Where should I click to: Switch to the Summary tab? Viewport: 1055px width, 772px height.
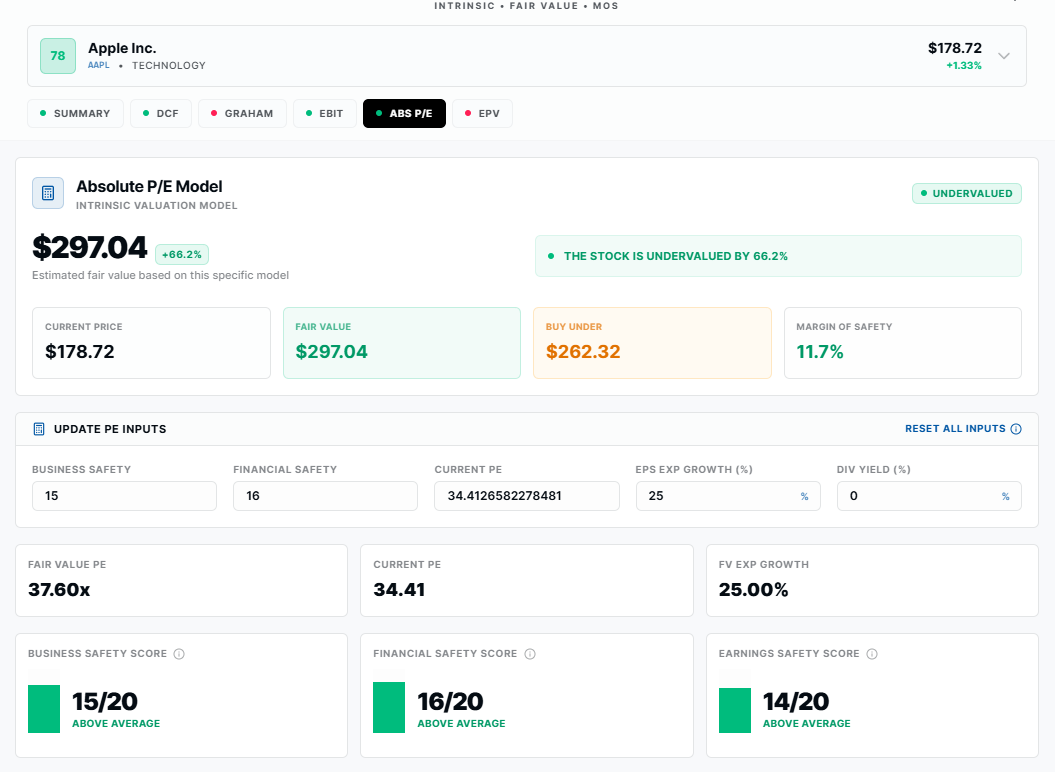pos(75,113)
